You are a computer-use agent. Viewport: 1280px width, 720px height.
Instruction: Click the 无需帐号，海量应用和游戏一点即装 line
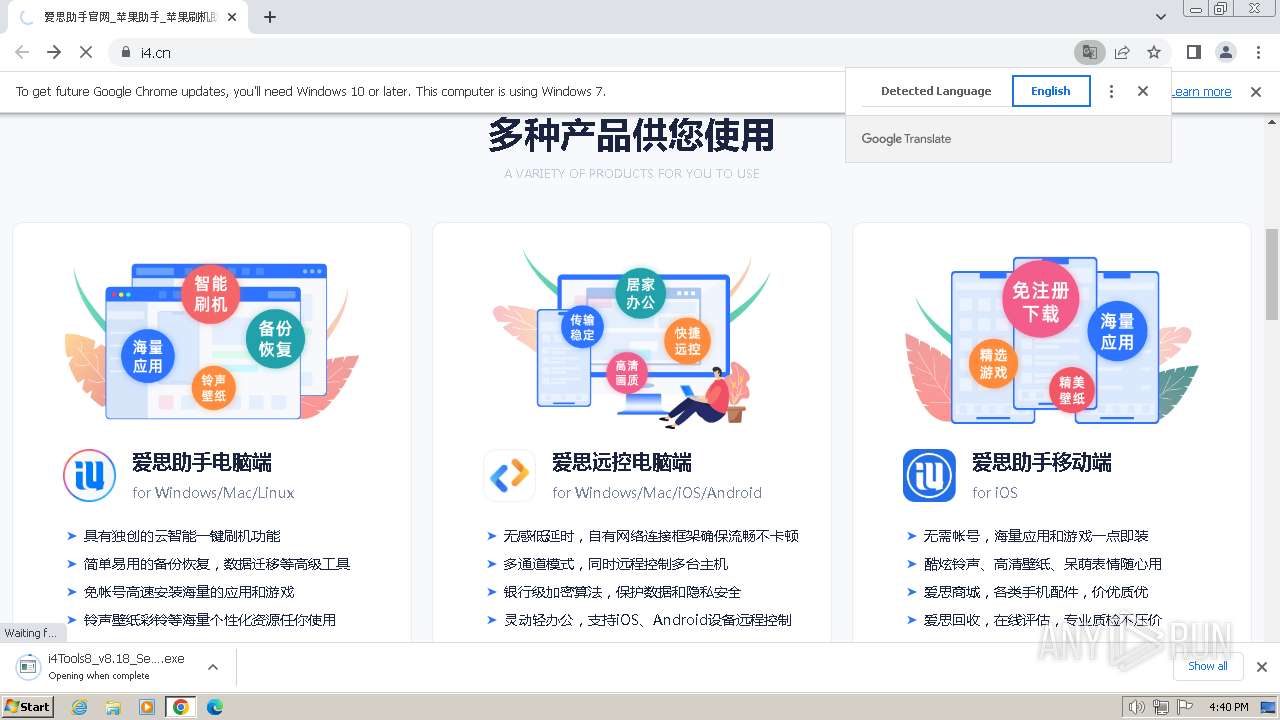(1036, 536)
